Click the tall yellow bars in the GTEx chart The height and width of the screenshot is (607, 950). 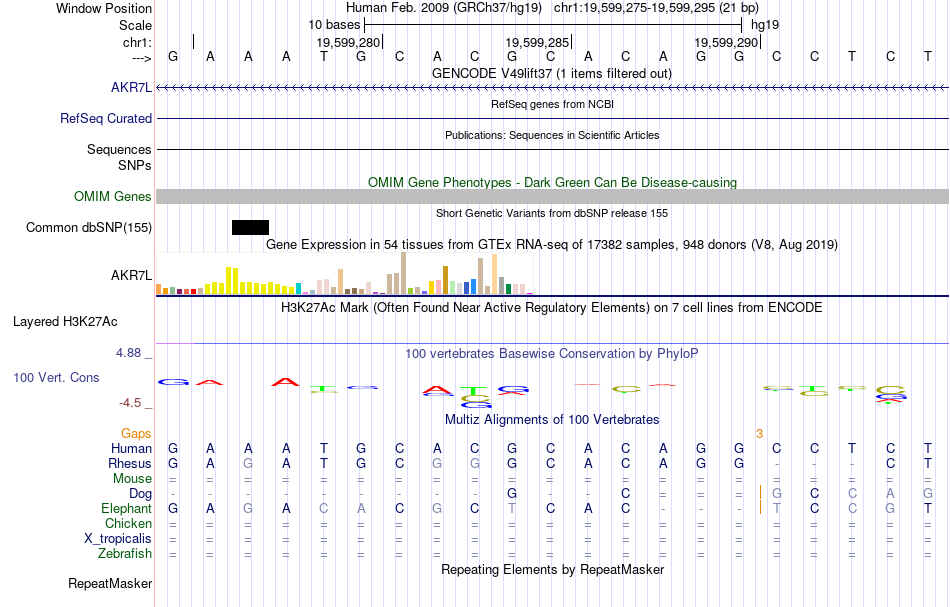coord(232,280)
